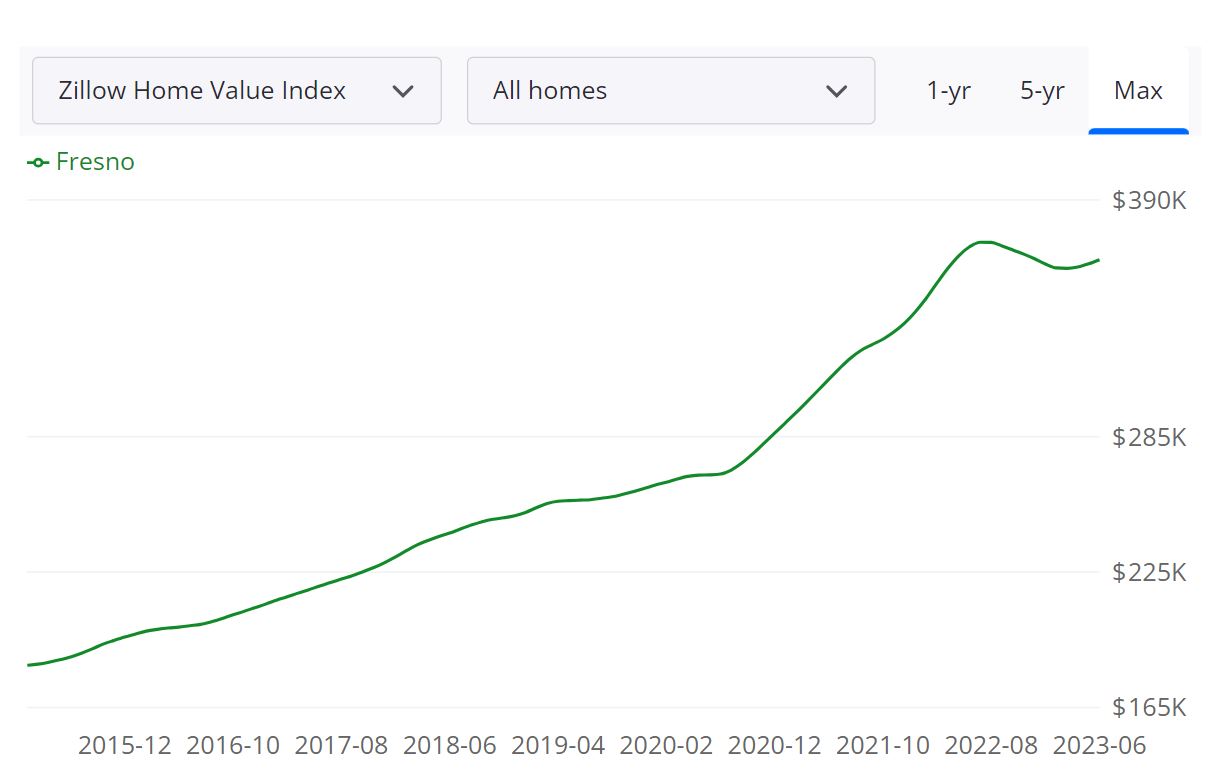The width and height of the screenshot is (1231, 769).
Task: Toggle the Fresno series visibility marker
Action: (36, 161)
